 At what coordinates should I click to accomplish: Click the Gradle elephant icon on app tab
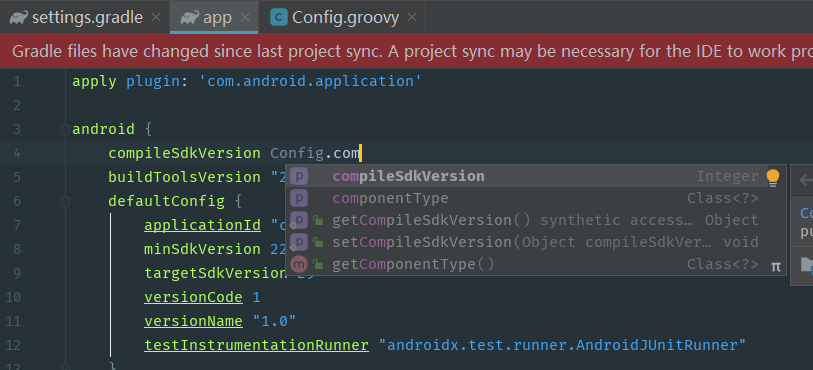click(189, 18)
